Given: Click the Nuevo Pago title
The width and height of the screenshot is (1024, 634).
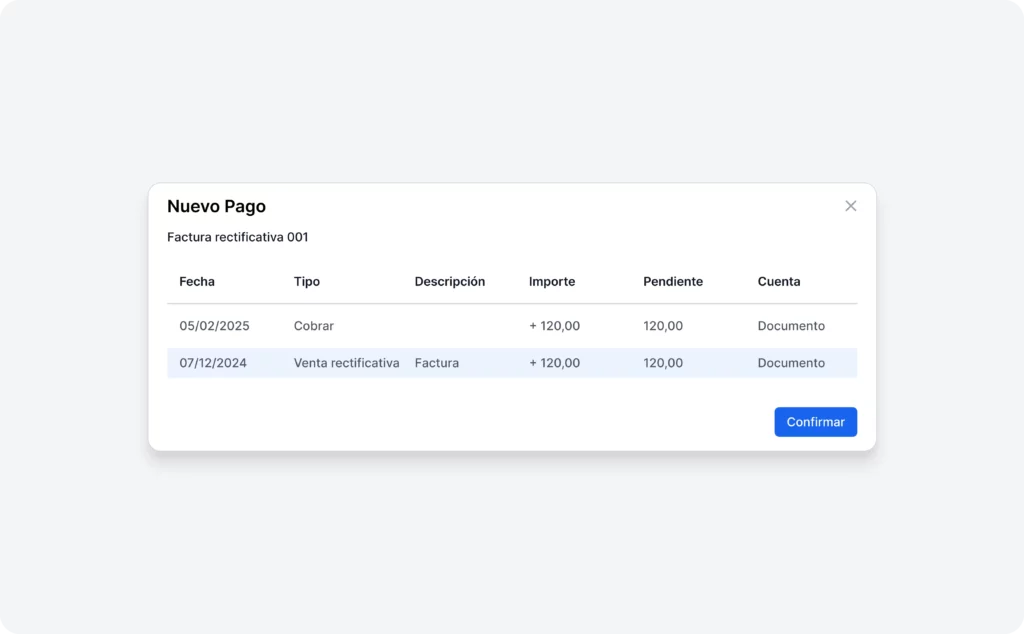Looking at the screenshot, I should [216, 206].
